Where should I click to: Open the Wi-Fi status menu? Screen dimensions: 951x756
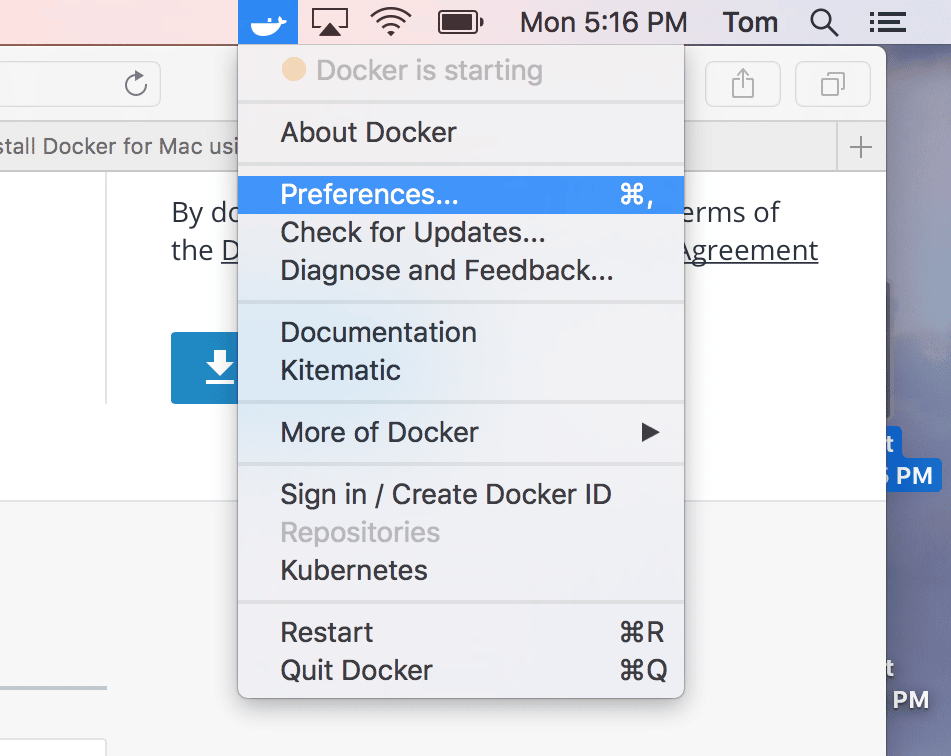(391, 22)
